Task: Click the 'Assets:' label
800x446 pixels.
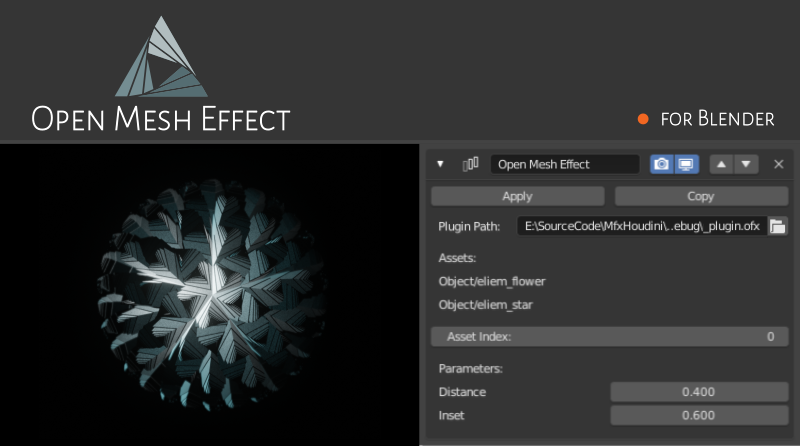Action: [457, 258]
